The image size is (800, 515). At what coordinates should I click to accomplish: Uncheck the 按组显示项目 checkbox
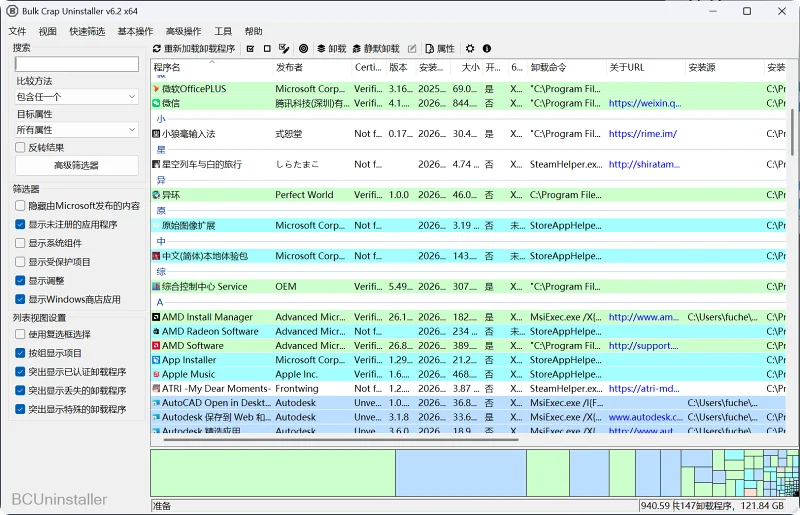20,353
